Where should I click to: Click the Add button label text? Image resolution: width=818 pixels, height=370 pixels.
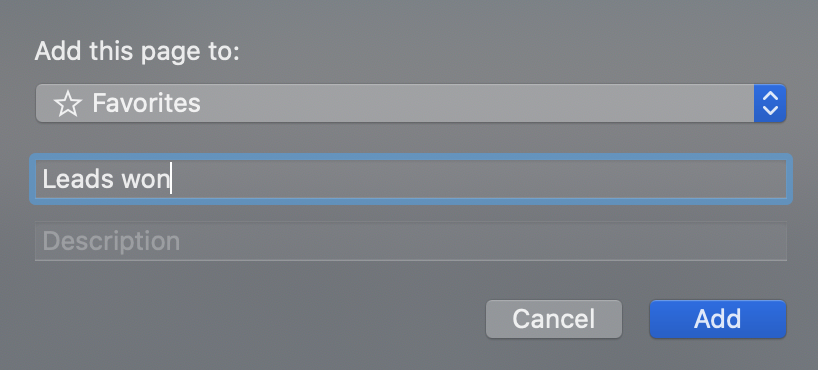coord(717,319)
